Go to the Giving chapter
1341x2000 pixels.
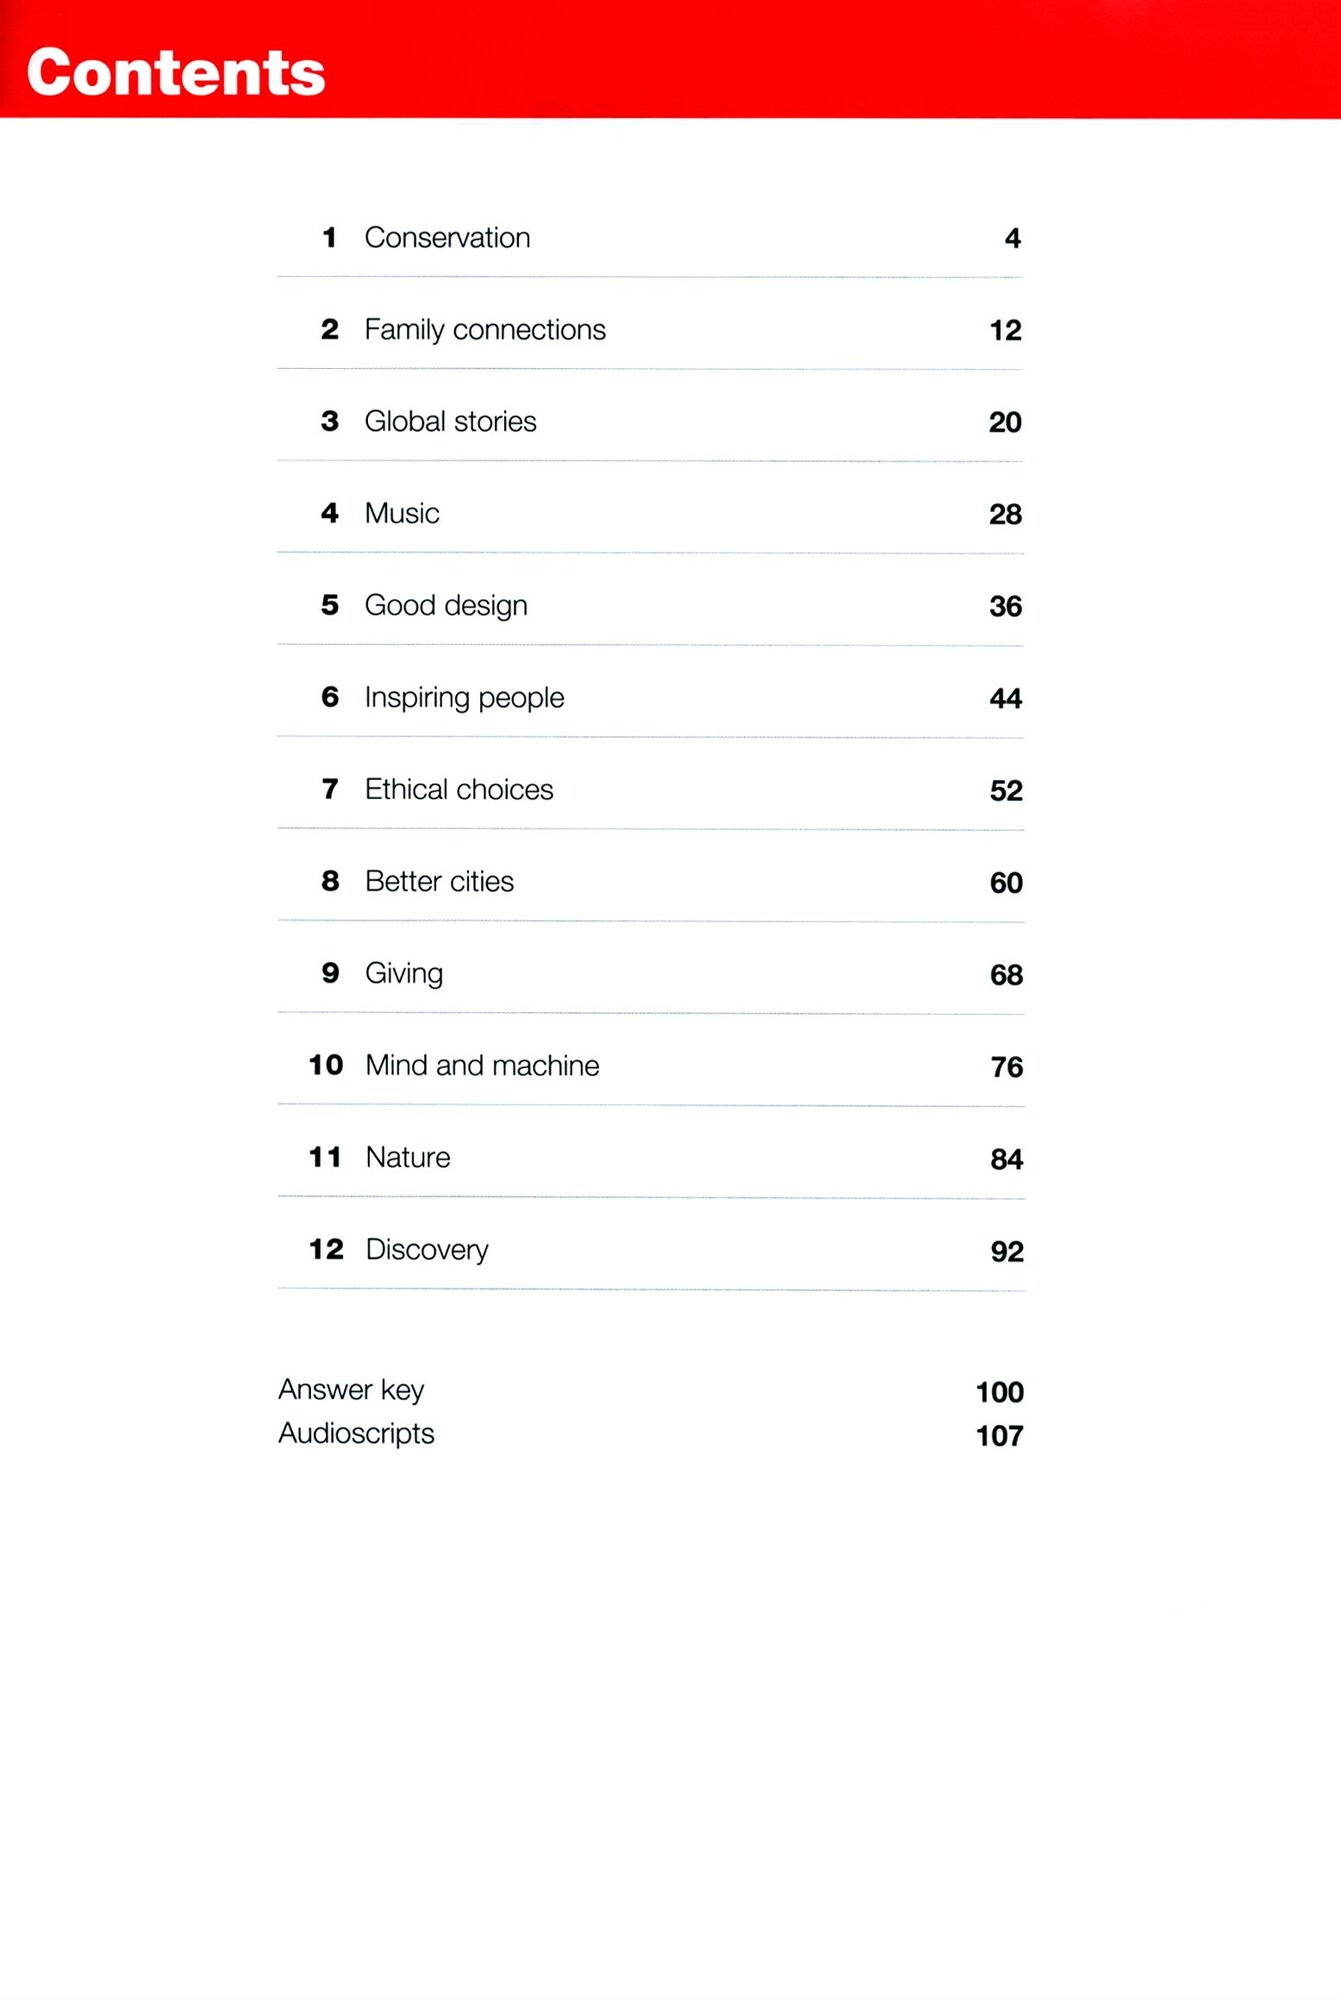404,974
